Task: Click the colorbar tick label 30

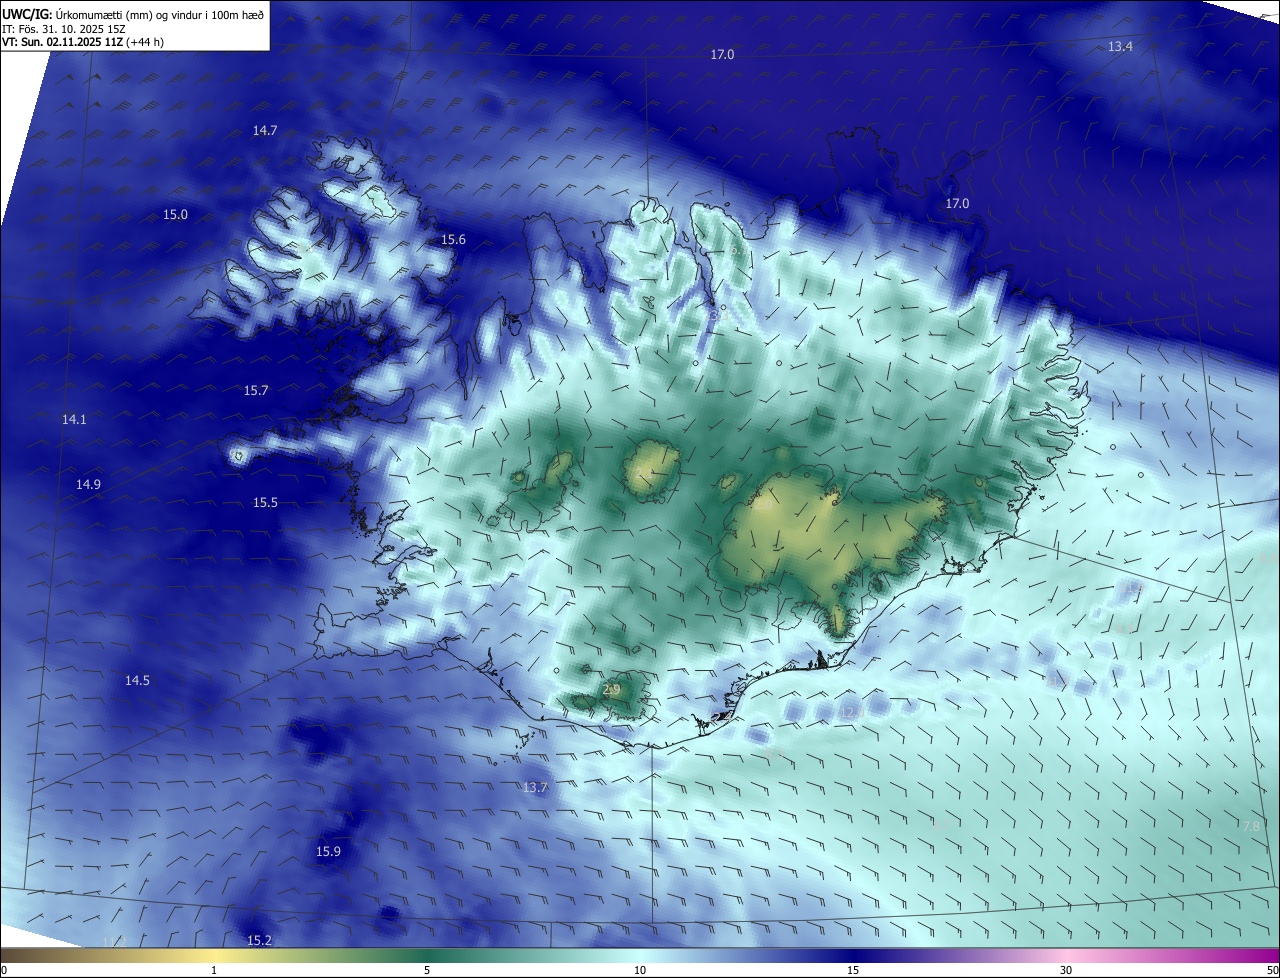Action: (x=1066, y=970)
